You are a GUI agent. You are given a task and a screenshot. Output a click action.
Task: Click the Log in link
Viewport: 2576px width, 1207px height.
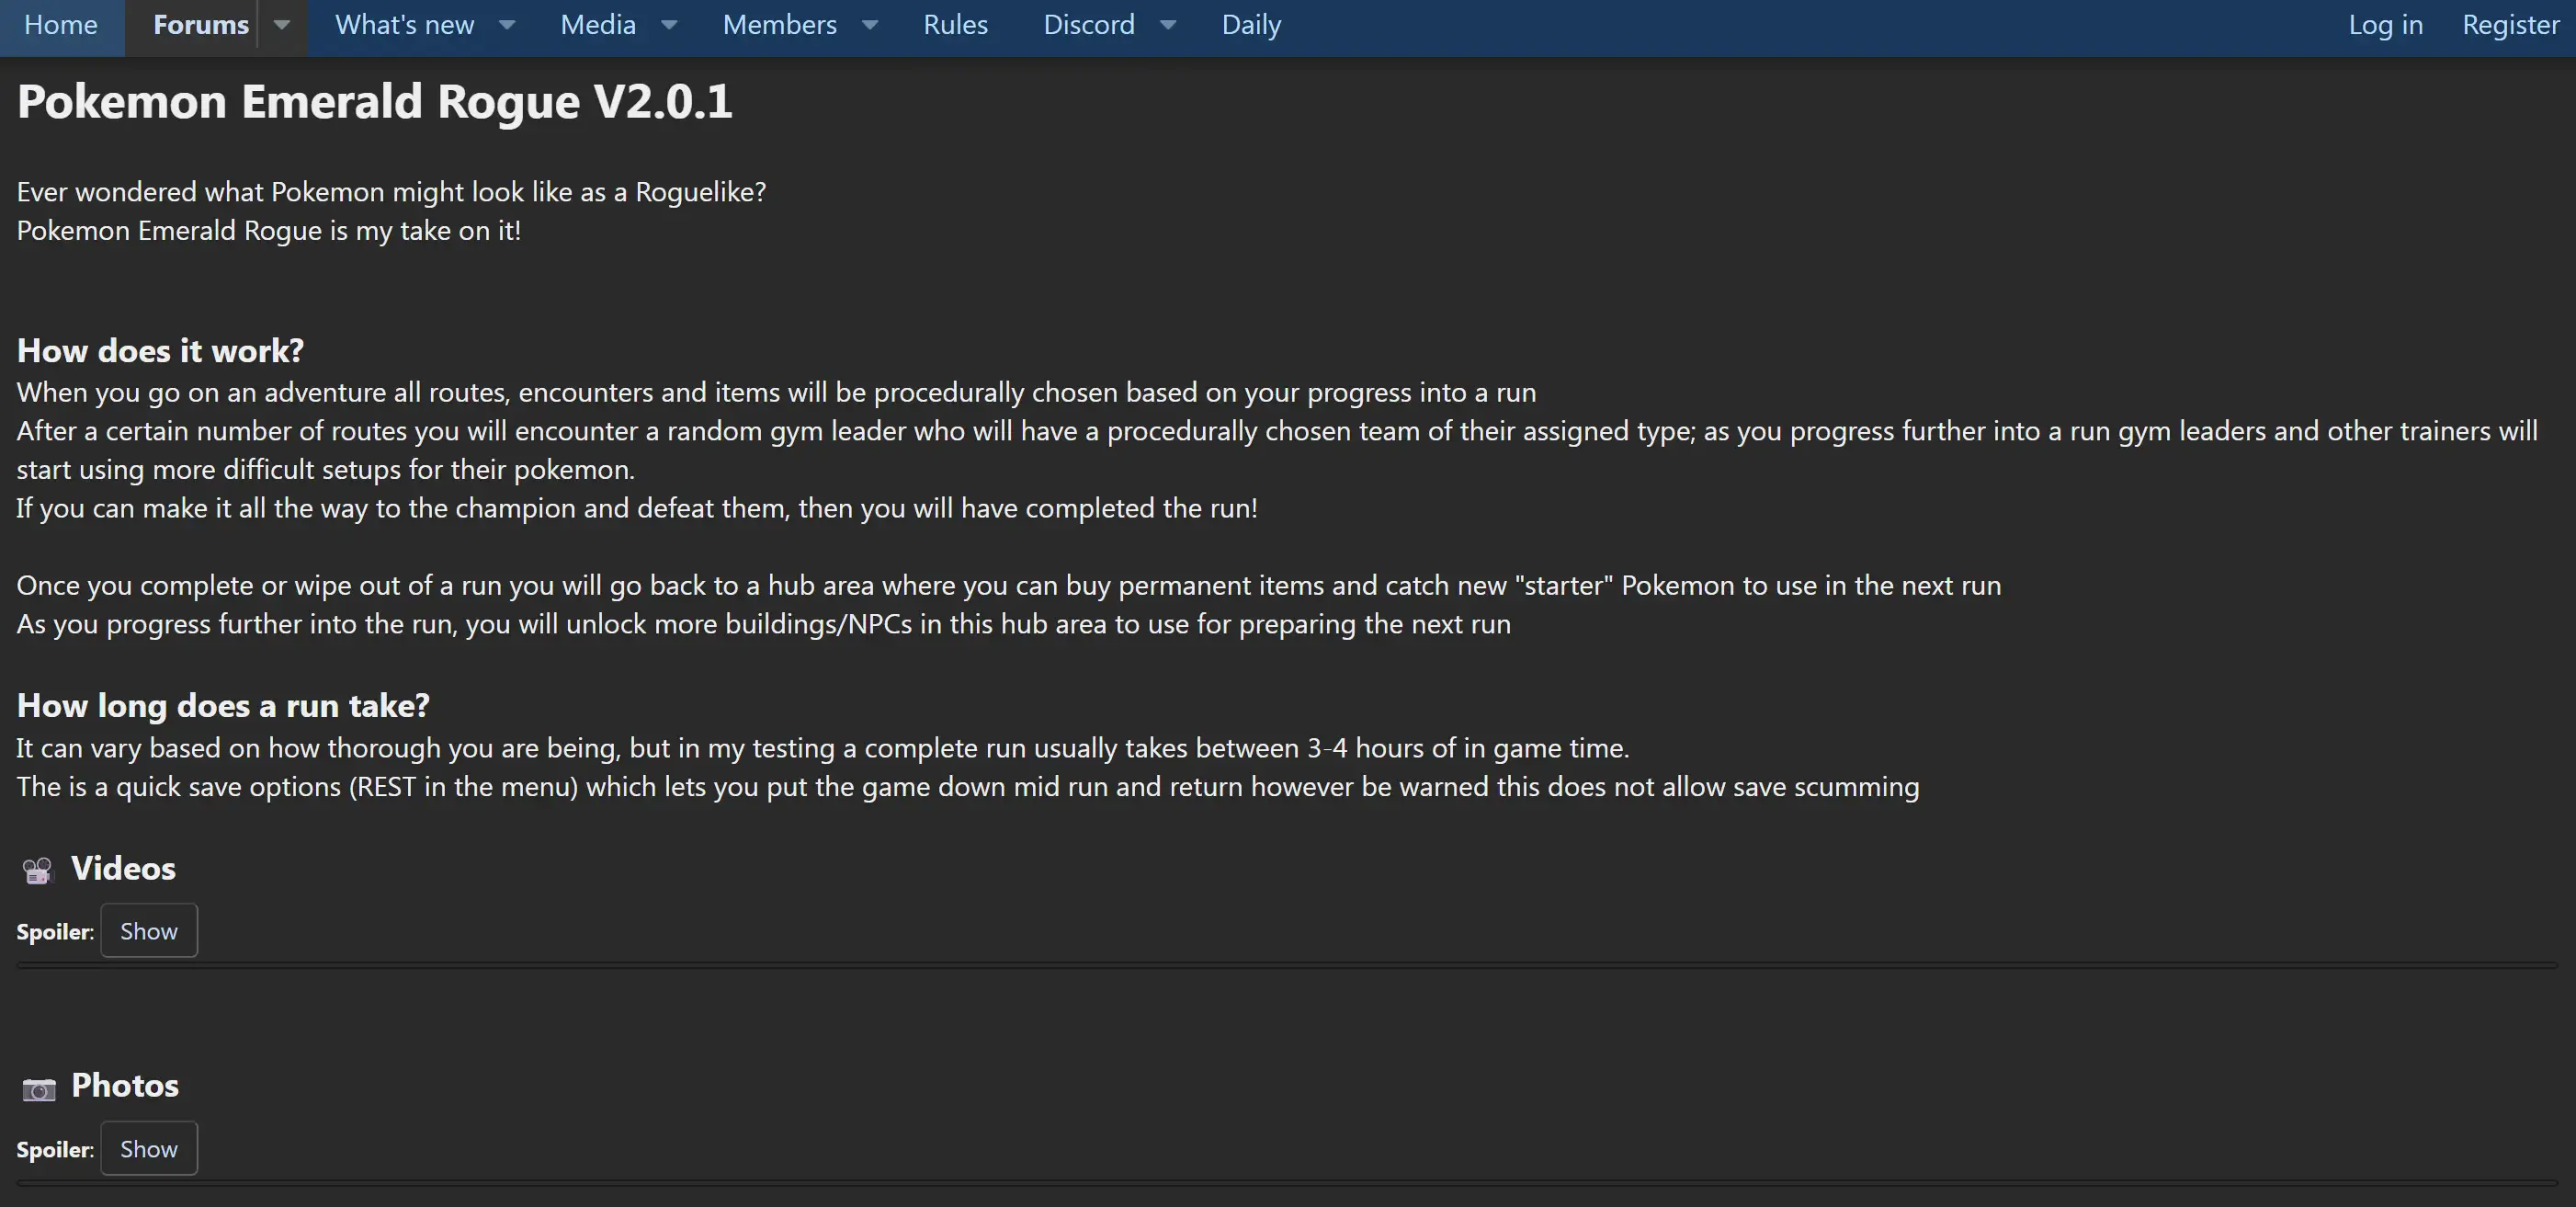pyautogui.click(x=2385, y=25)
